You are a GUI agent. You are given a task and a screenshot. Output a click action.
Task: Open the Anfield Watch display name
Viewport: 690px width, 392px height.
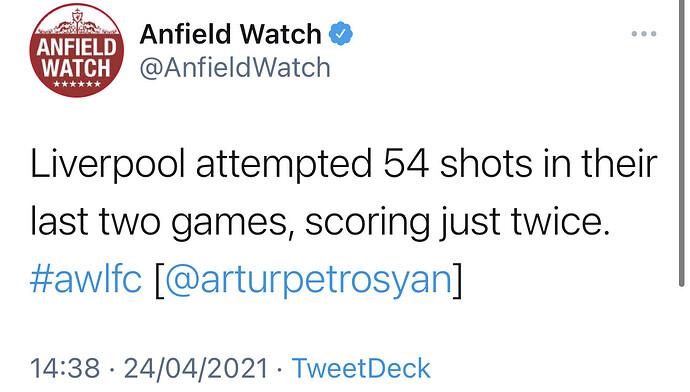coord(231,34)
